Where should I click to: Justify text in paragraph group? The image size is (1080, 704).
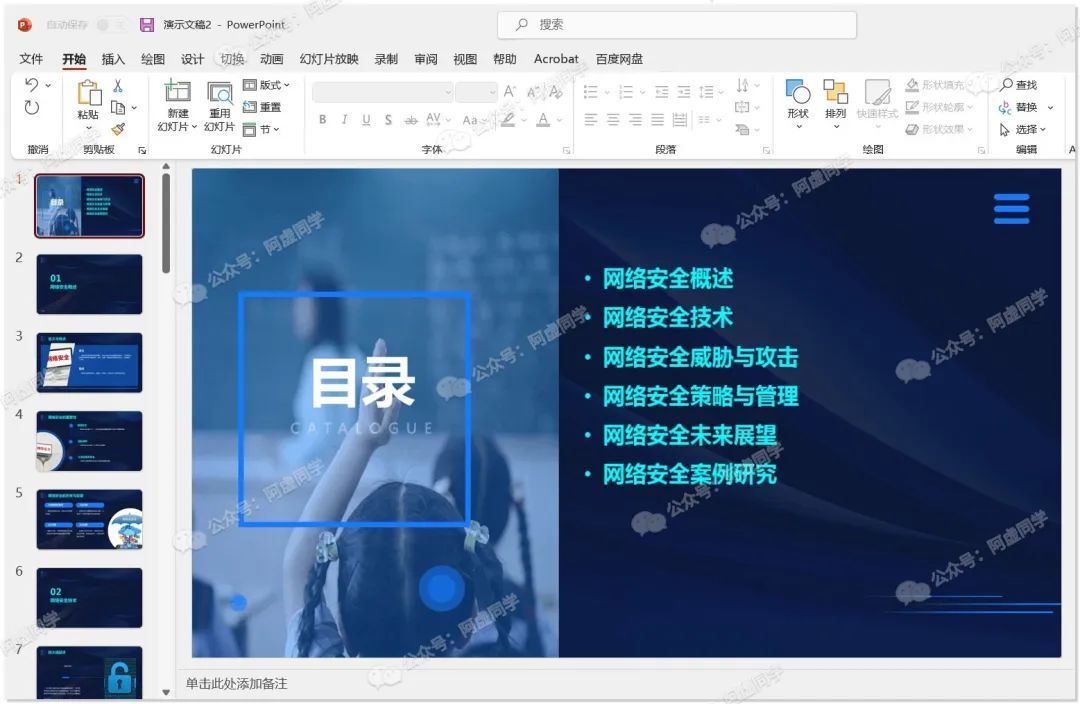(657, 120)
